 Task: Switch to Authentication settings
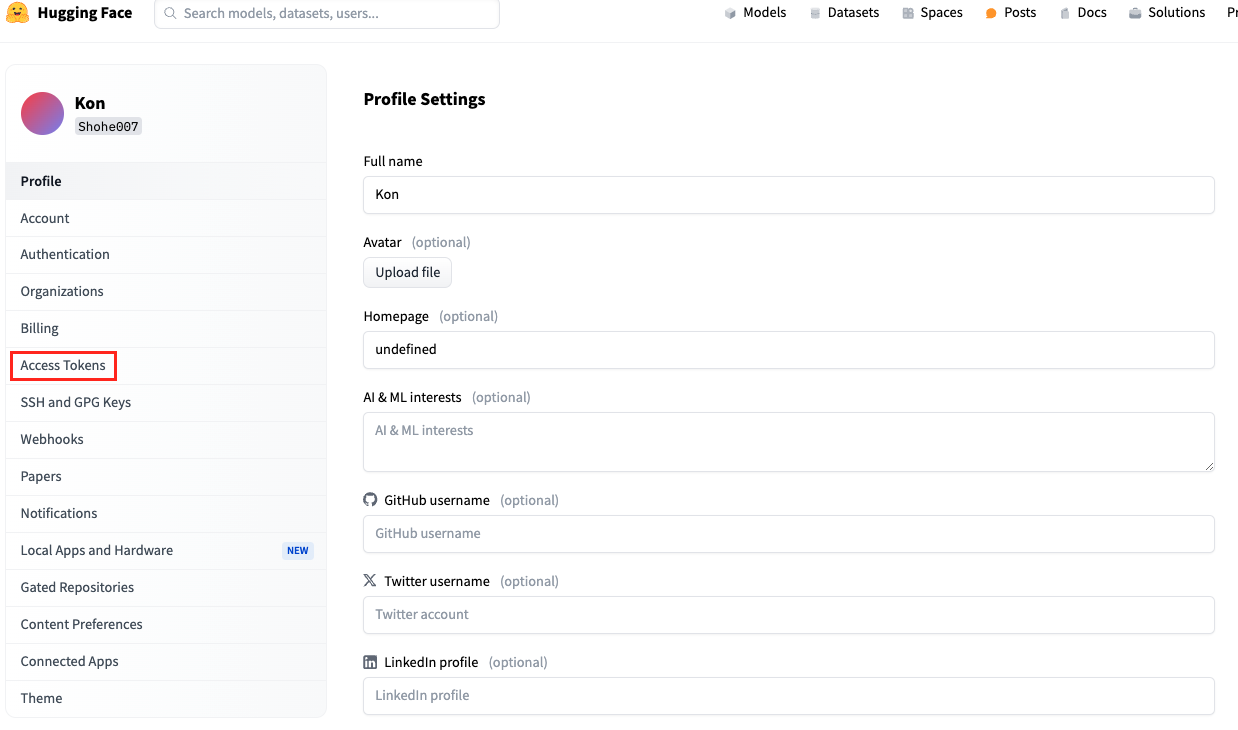[65, 254]
